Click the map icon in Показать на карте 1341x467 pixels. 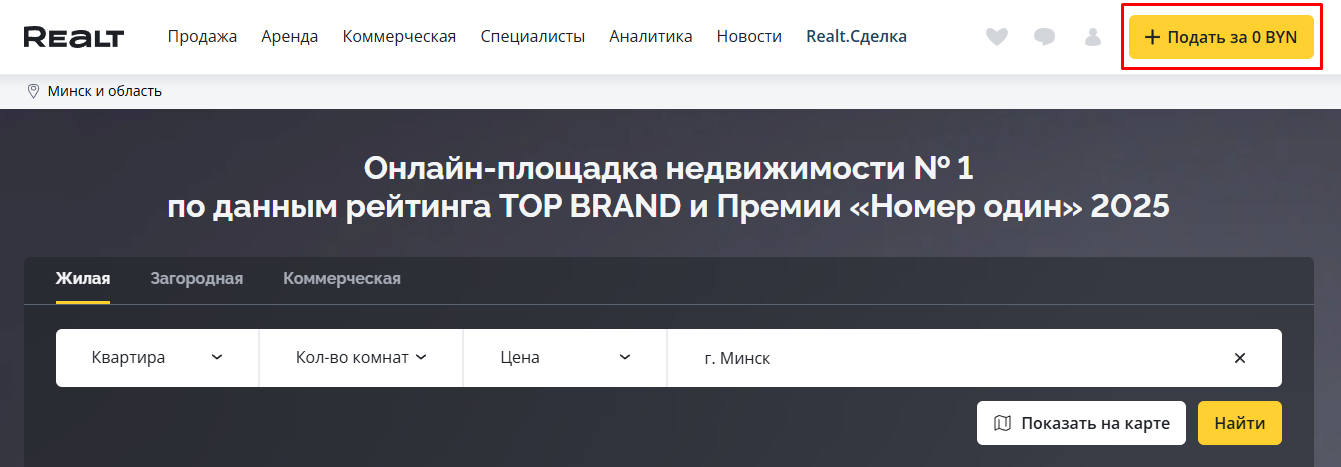[x=1002, y=423]
